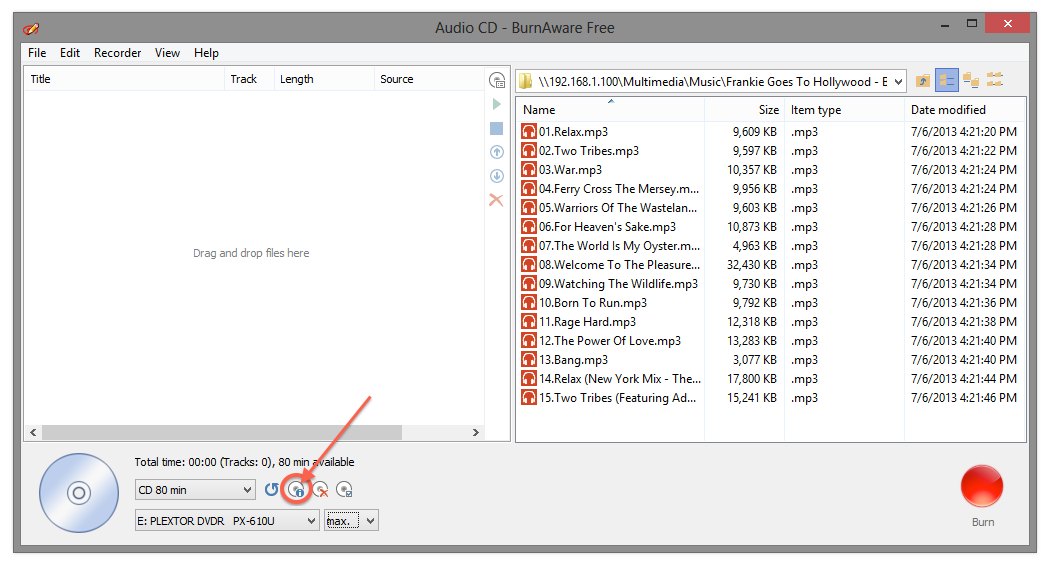1054x572 pixels.
Task: Select file 08.Welcome To The Pleasure
Action: tap(619, 265)
